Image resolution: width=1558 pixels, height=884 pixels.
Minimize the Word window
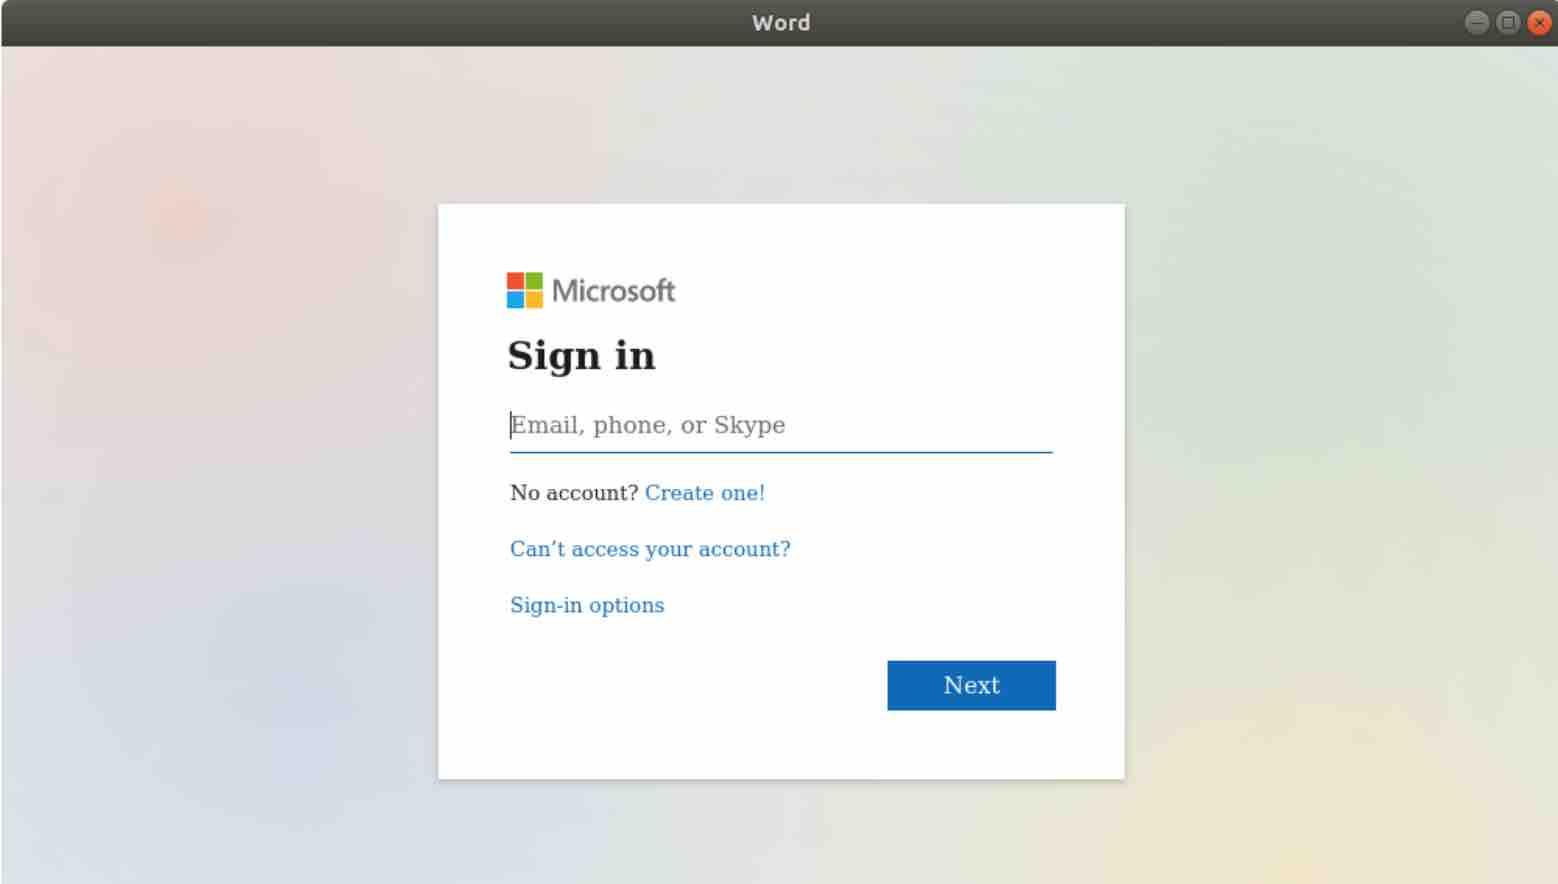pos(1477,22)
